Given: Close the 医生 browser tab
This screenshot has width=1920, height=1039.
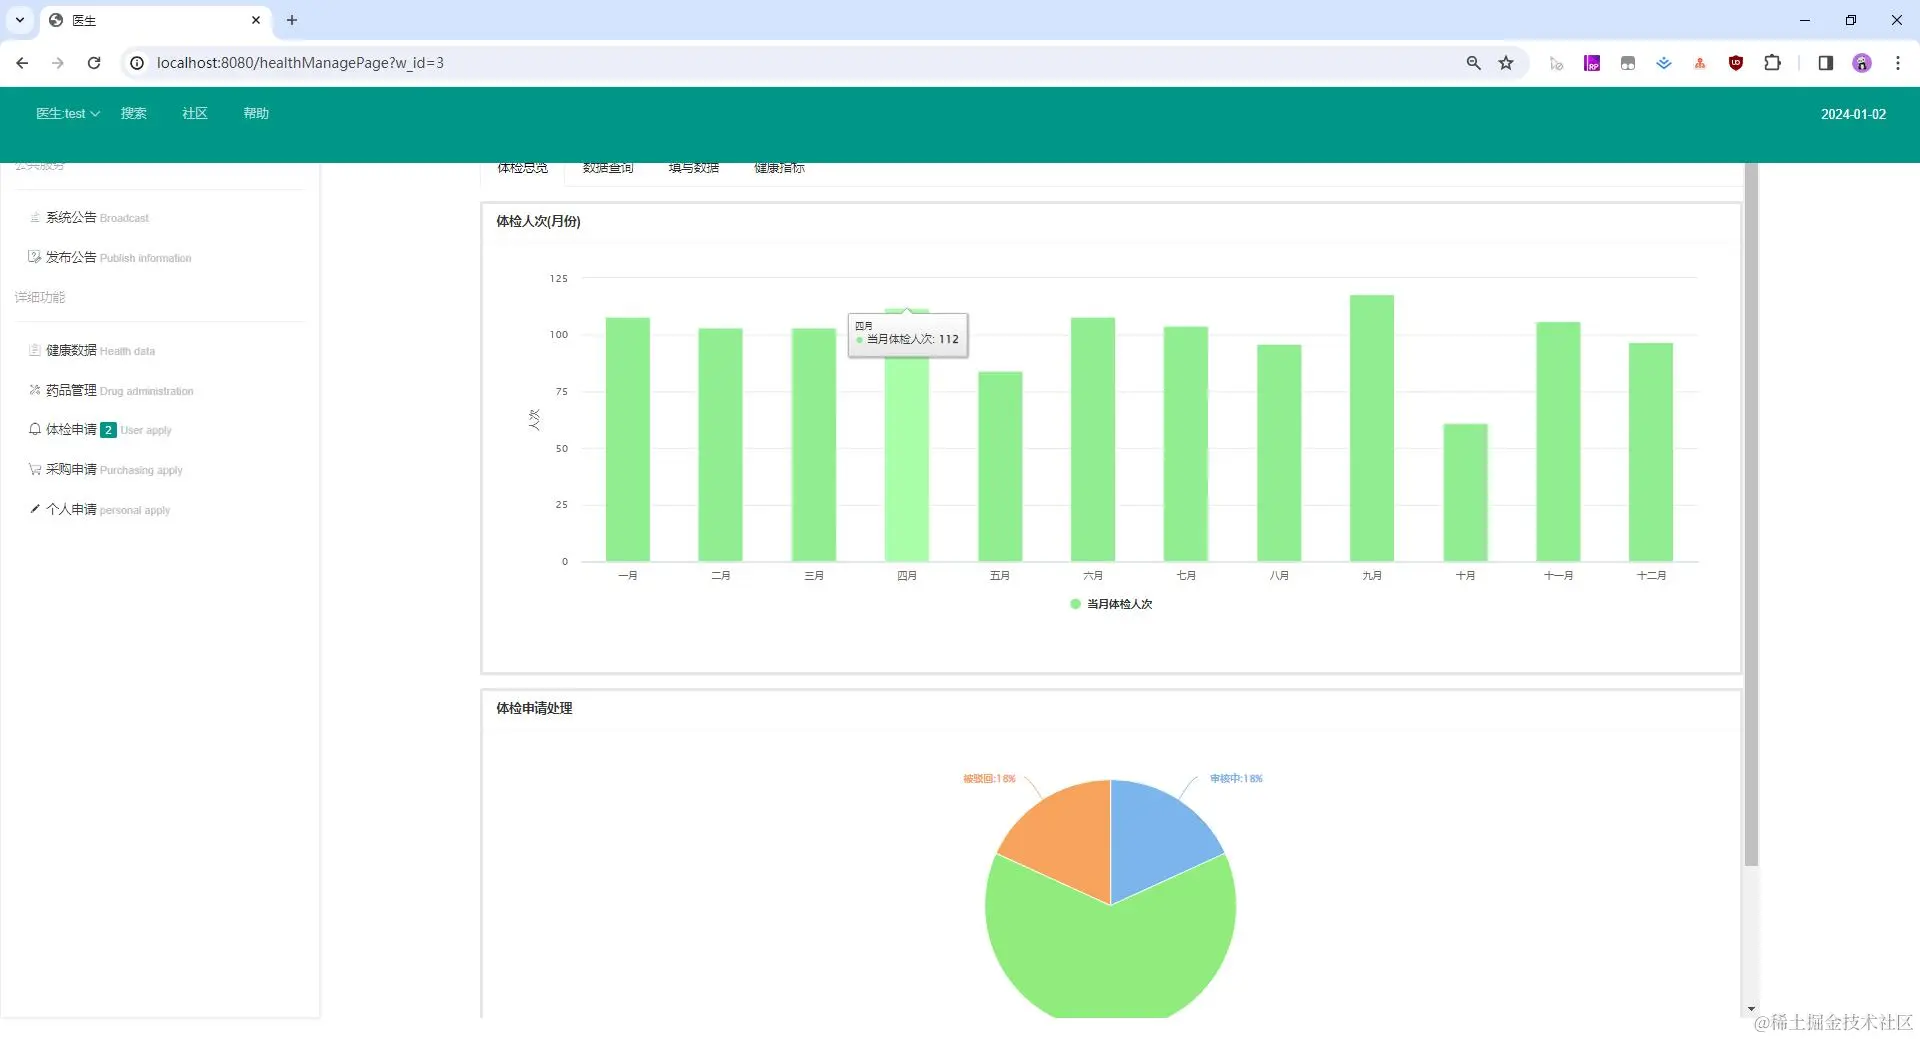Looking at the screenshot, I should (x=256, y=20).
